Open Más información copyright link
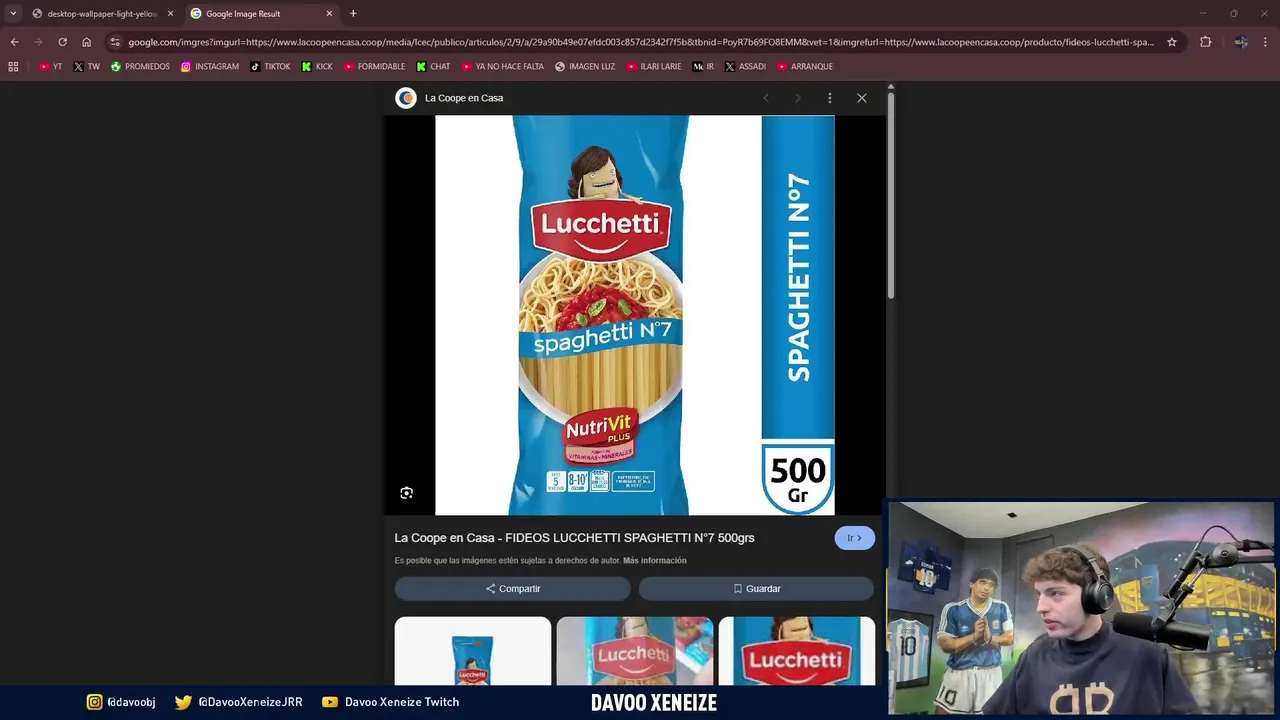 point(655,561)
